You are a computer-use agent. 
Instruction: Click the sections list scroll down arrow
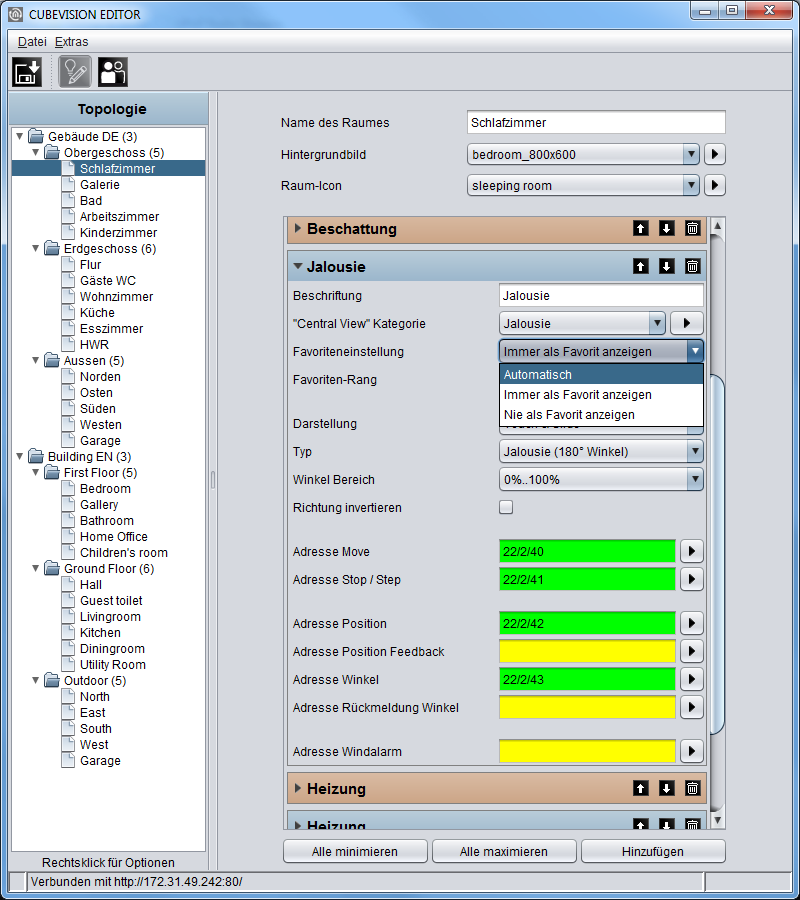click(x=717, y=820)
